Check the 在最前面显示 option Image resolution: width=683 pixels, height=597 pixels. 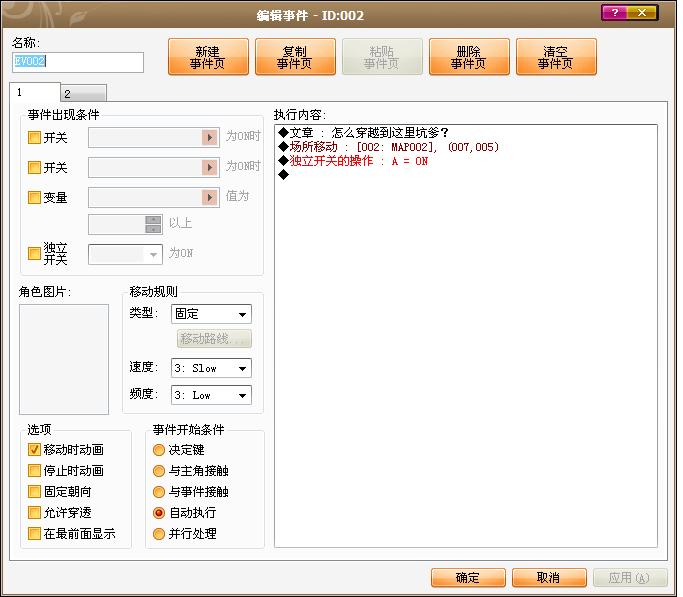pyautogui.click(x=34, y=533)
